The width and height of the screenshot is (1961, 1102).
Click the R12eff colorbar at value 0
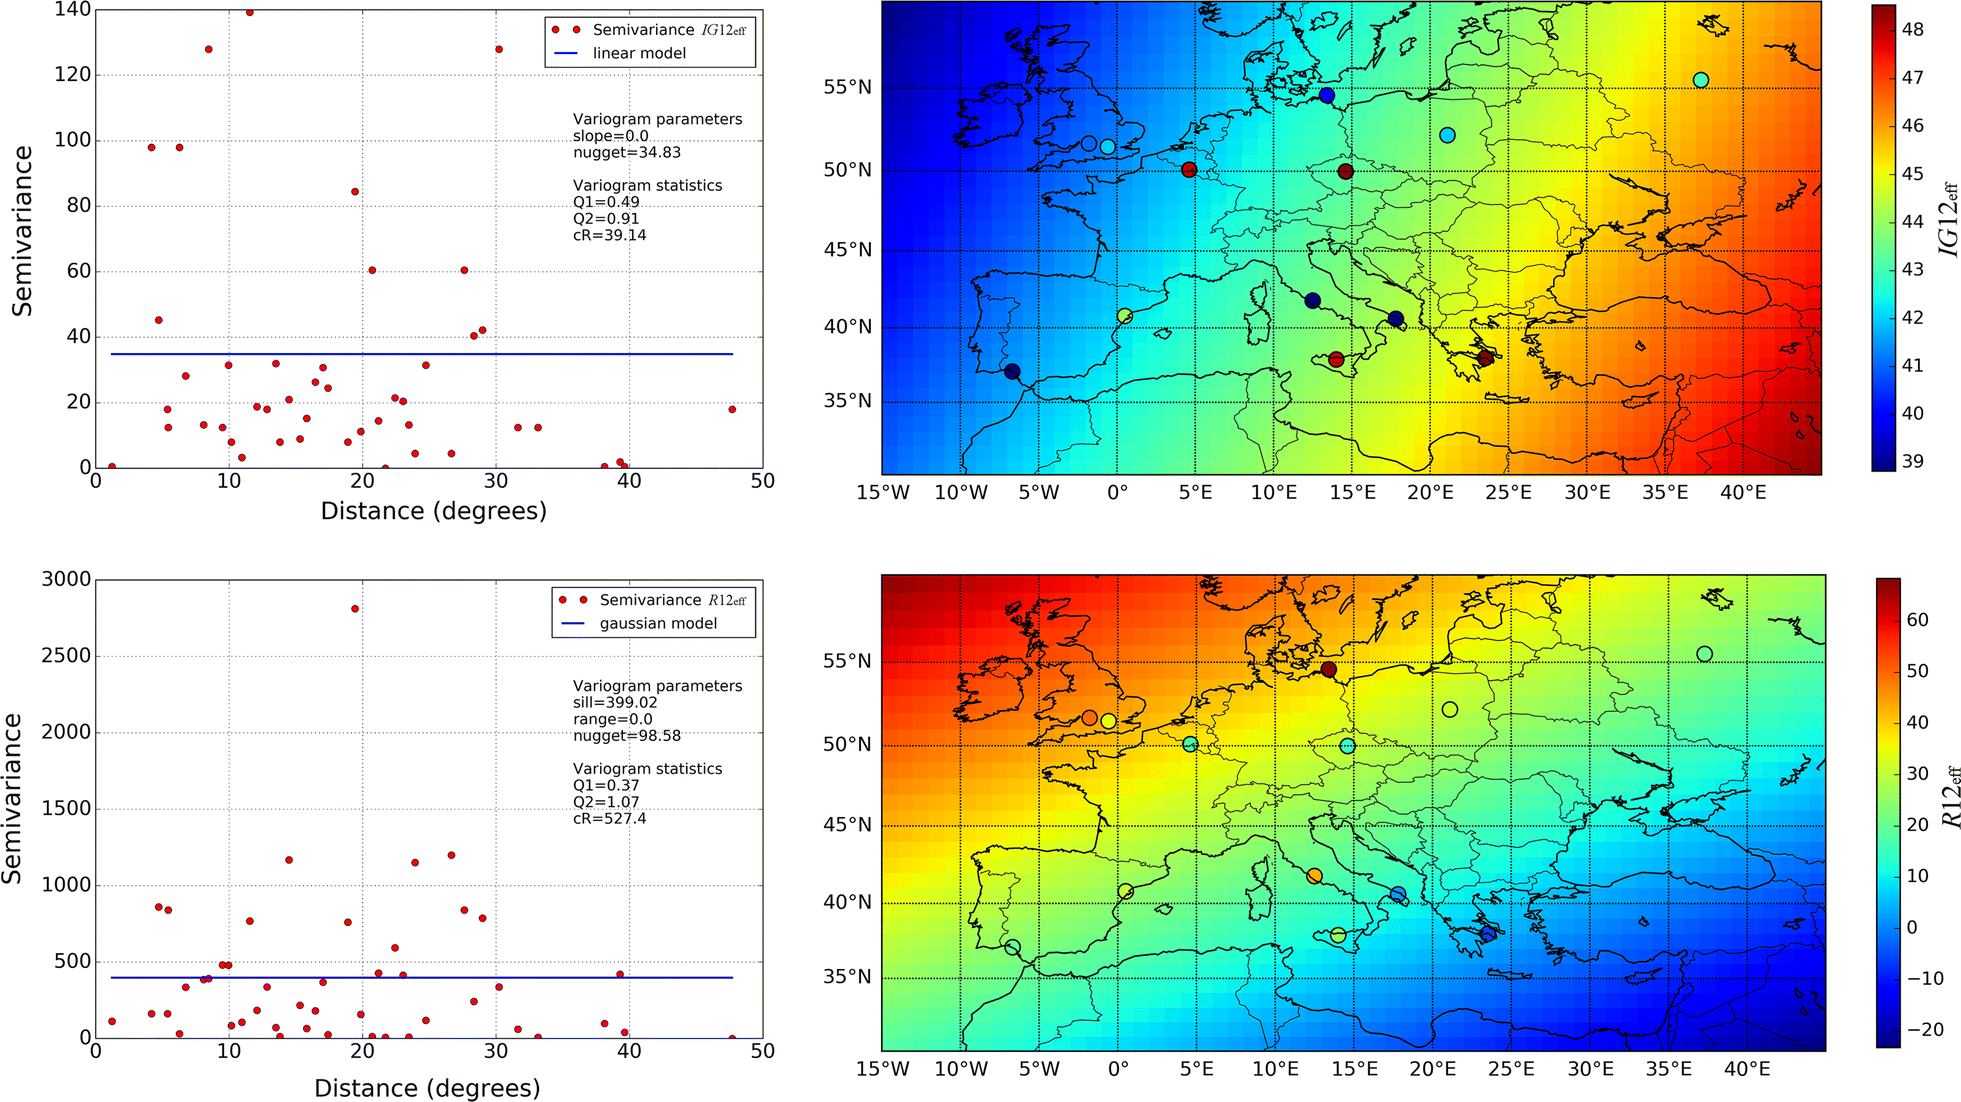click(1888, 927)
